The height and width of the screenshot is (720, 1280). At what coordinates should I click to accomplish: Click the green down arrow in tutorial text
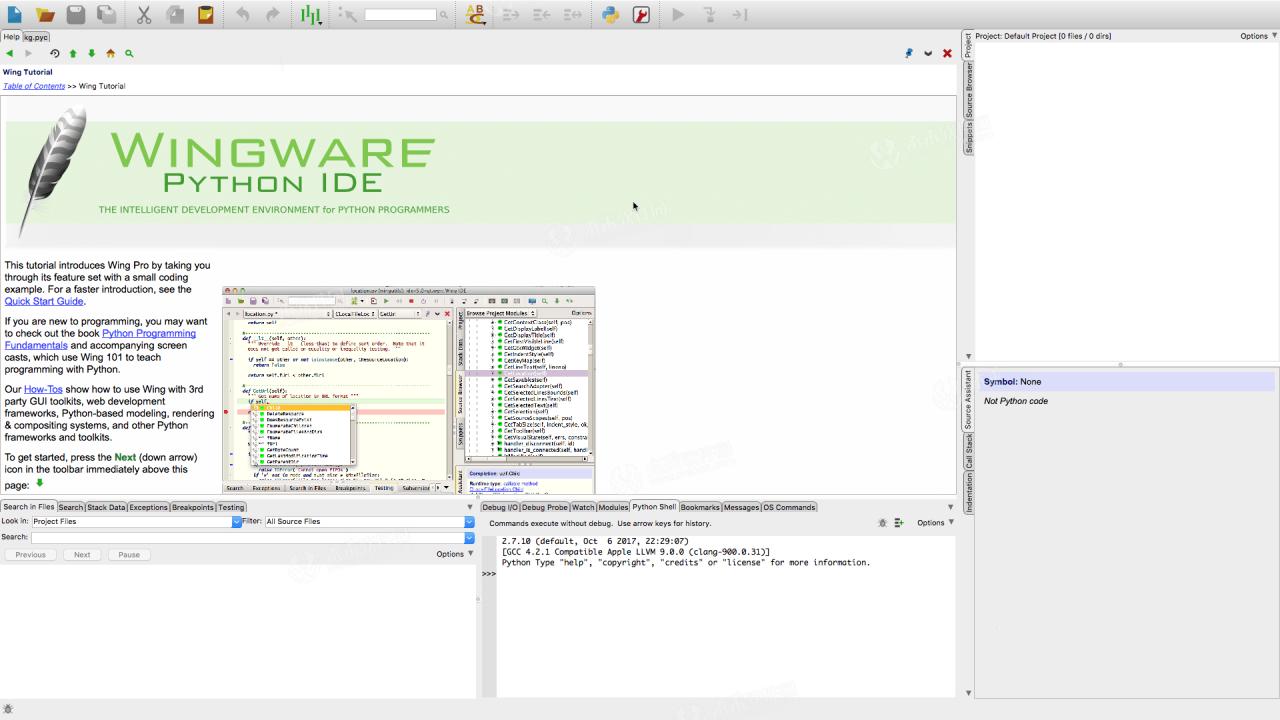point(40,483)
